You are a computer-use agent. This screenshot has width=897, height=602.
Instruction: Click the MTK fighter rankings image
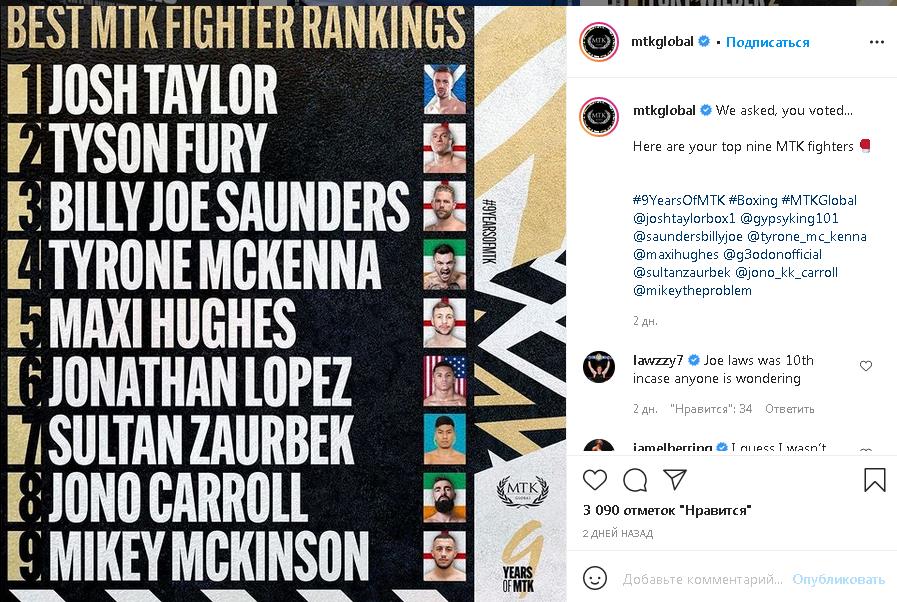(283, 301)
